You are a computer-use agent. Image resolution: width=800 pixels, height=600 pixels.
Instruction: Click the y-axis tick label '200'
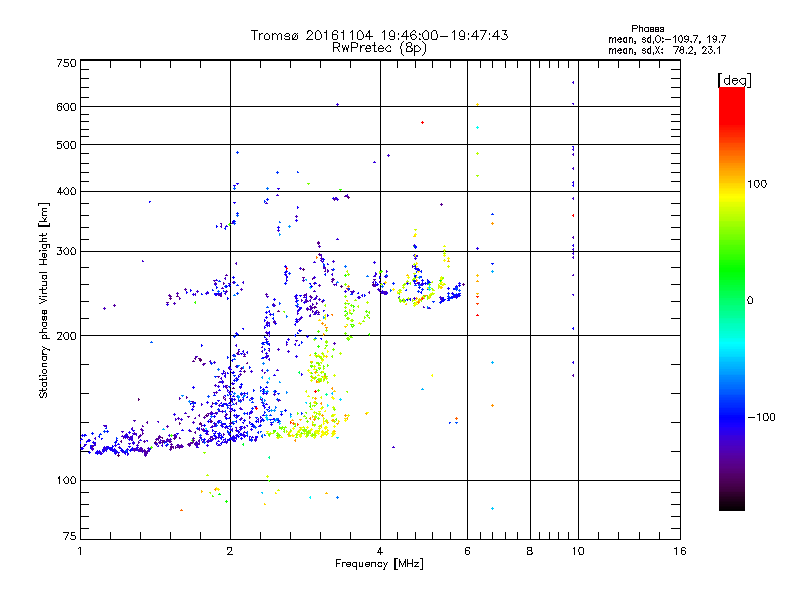click(x=66, y=336)
